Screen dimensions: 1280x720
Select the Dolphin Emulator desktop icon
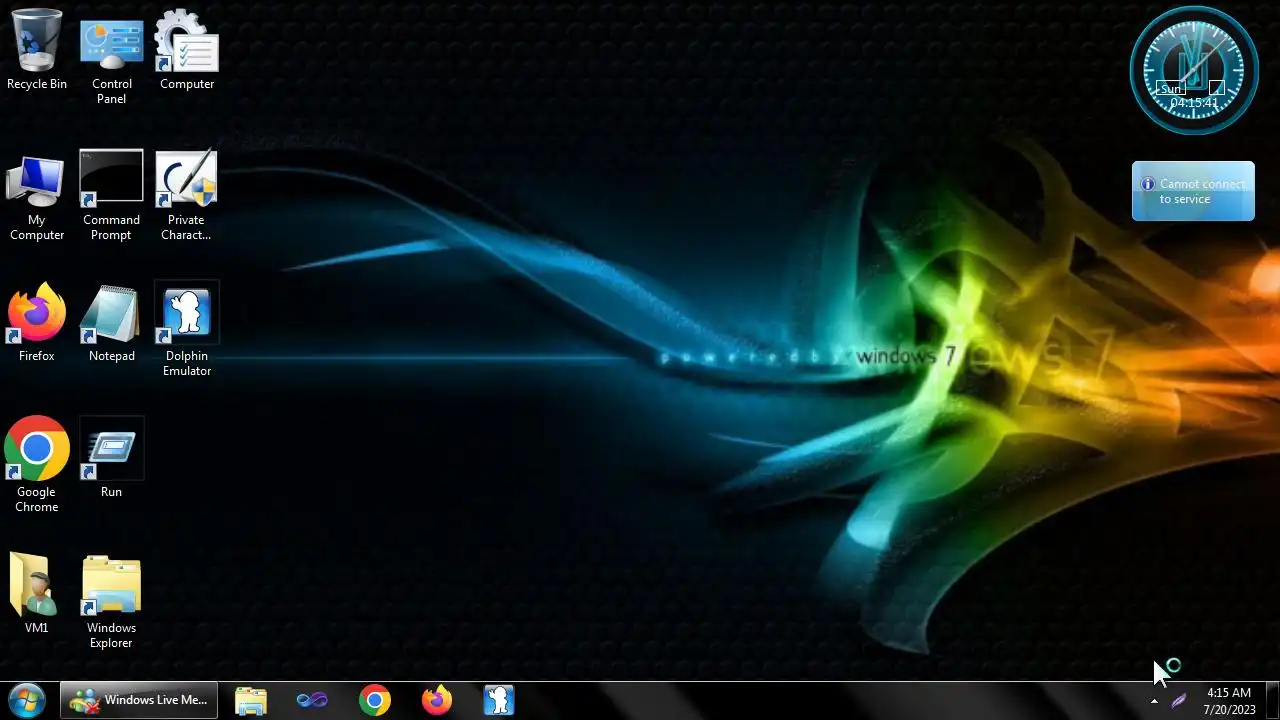point(187,330)
